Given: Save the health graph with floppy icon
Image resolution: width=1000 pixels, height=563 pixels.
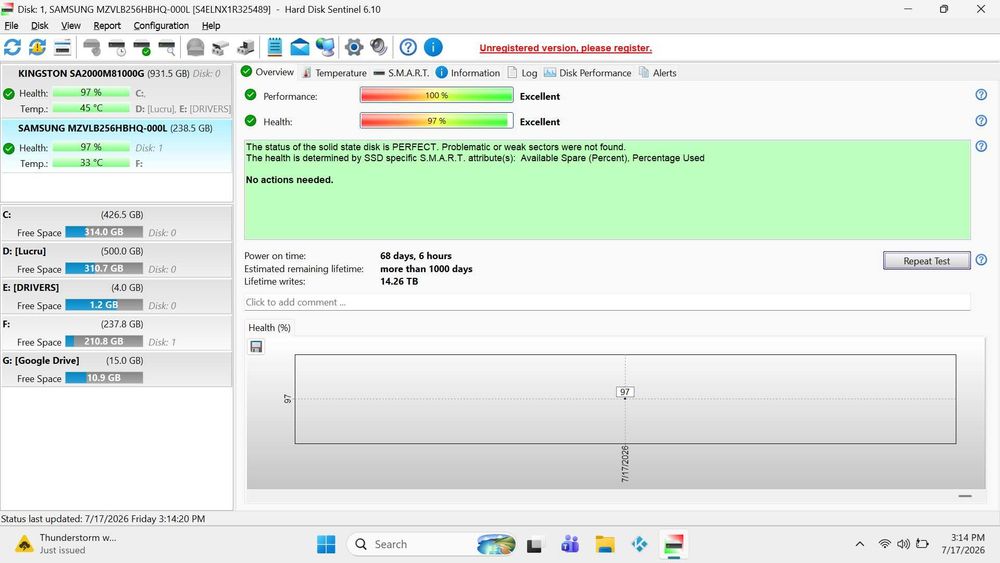Looking at the screenshot, I should click(256, 346).
